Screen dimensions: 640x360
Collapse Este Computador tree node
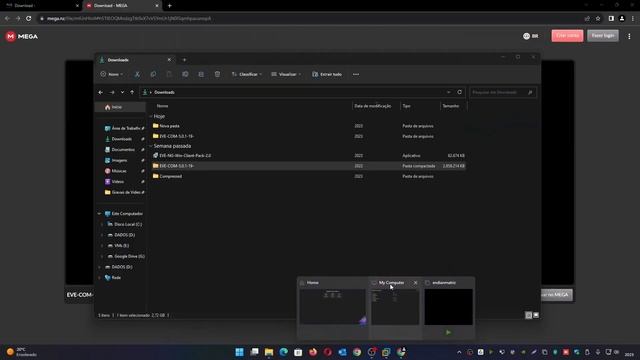(99, 213)
